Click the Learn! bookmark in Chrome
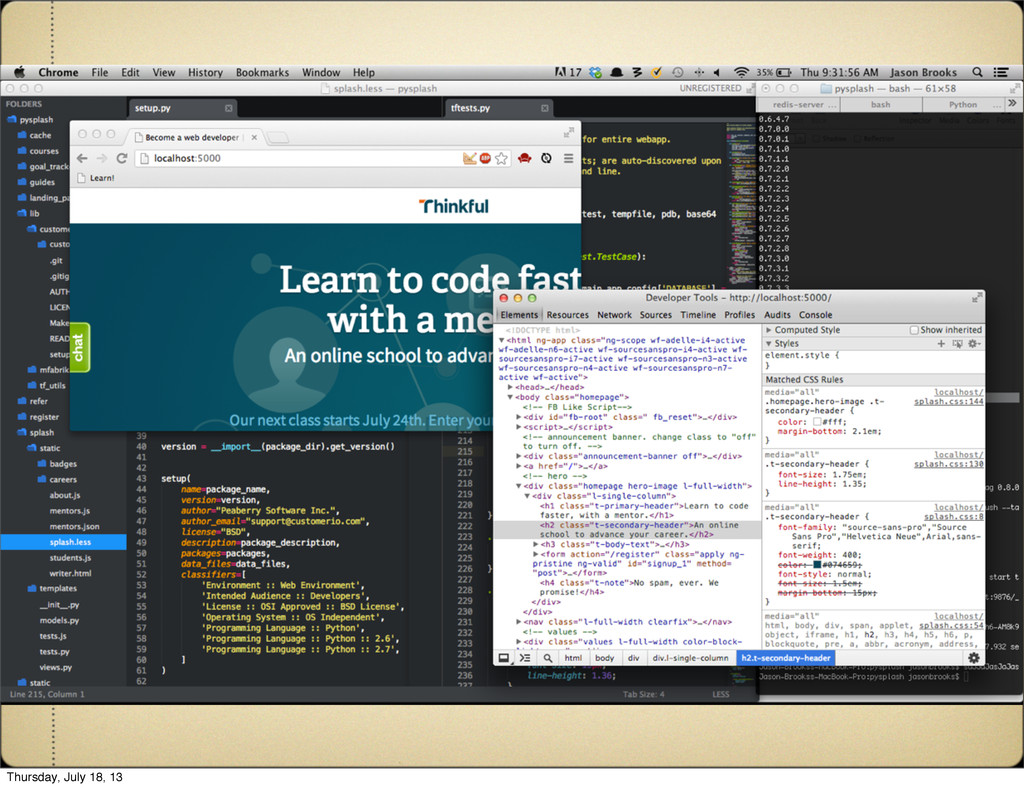 coord(96,178)
